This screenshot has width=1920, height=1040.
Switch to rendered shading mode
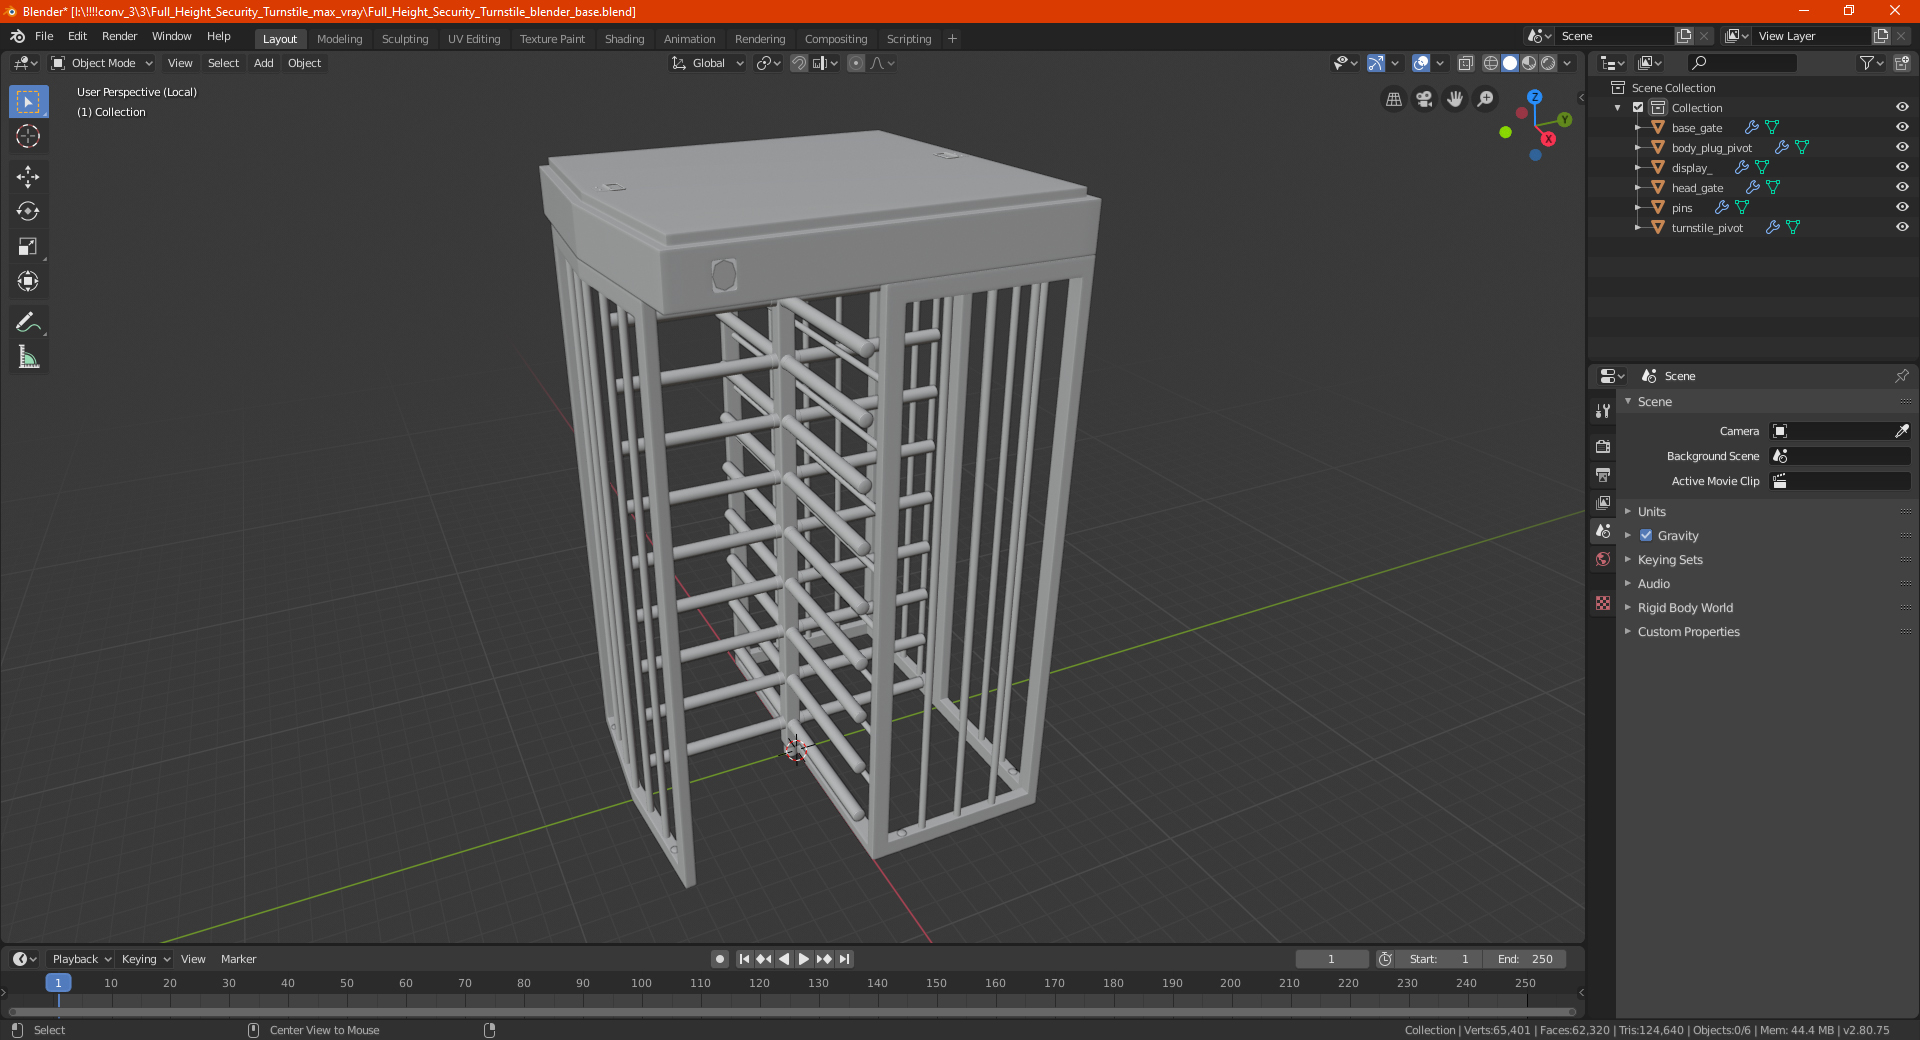(x=1548, y=63)
